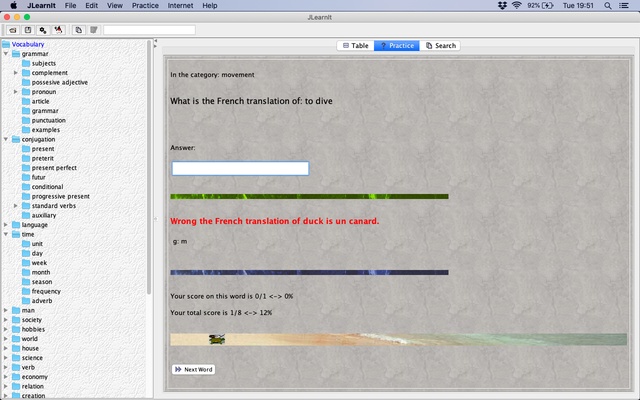Select the economy folder
This screenshot has height=400, width=640.
[x=30, y=377]
